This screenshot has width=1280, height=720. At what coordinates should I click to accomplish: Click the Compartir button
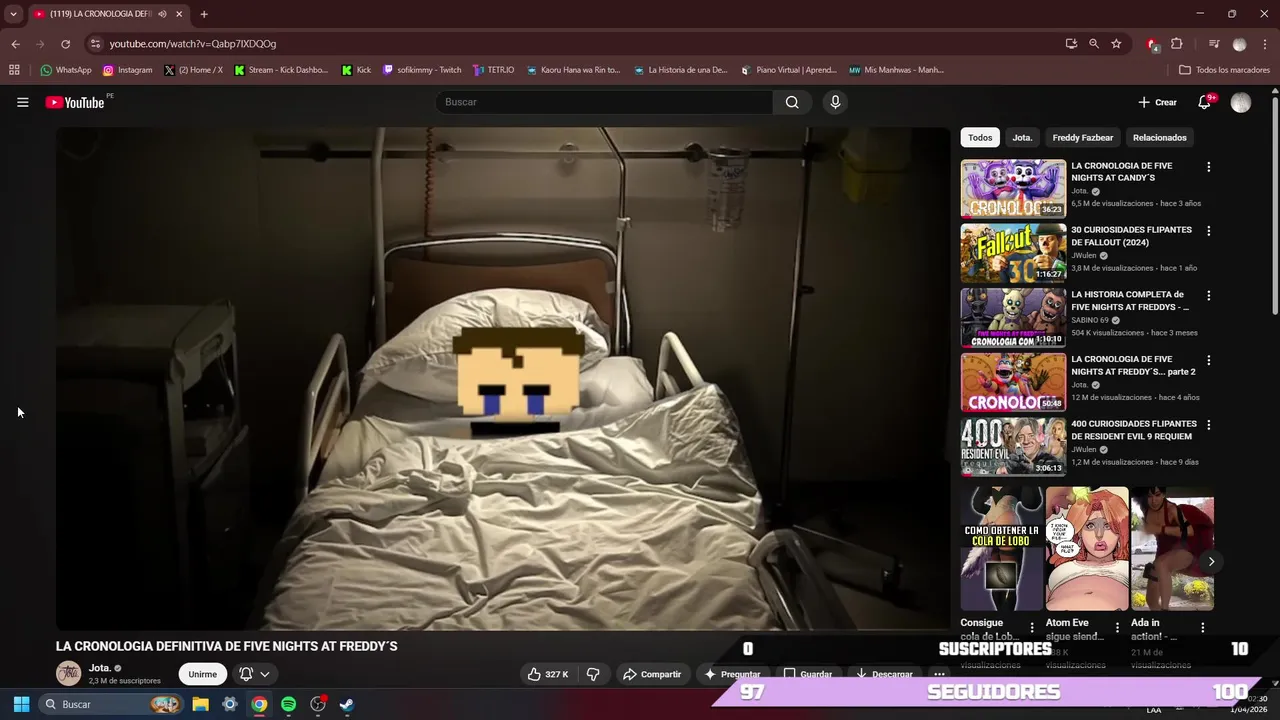coord(651,674)
